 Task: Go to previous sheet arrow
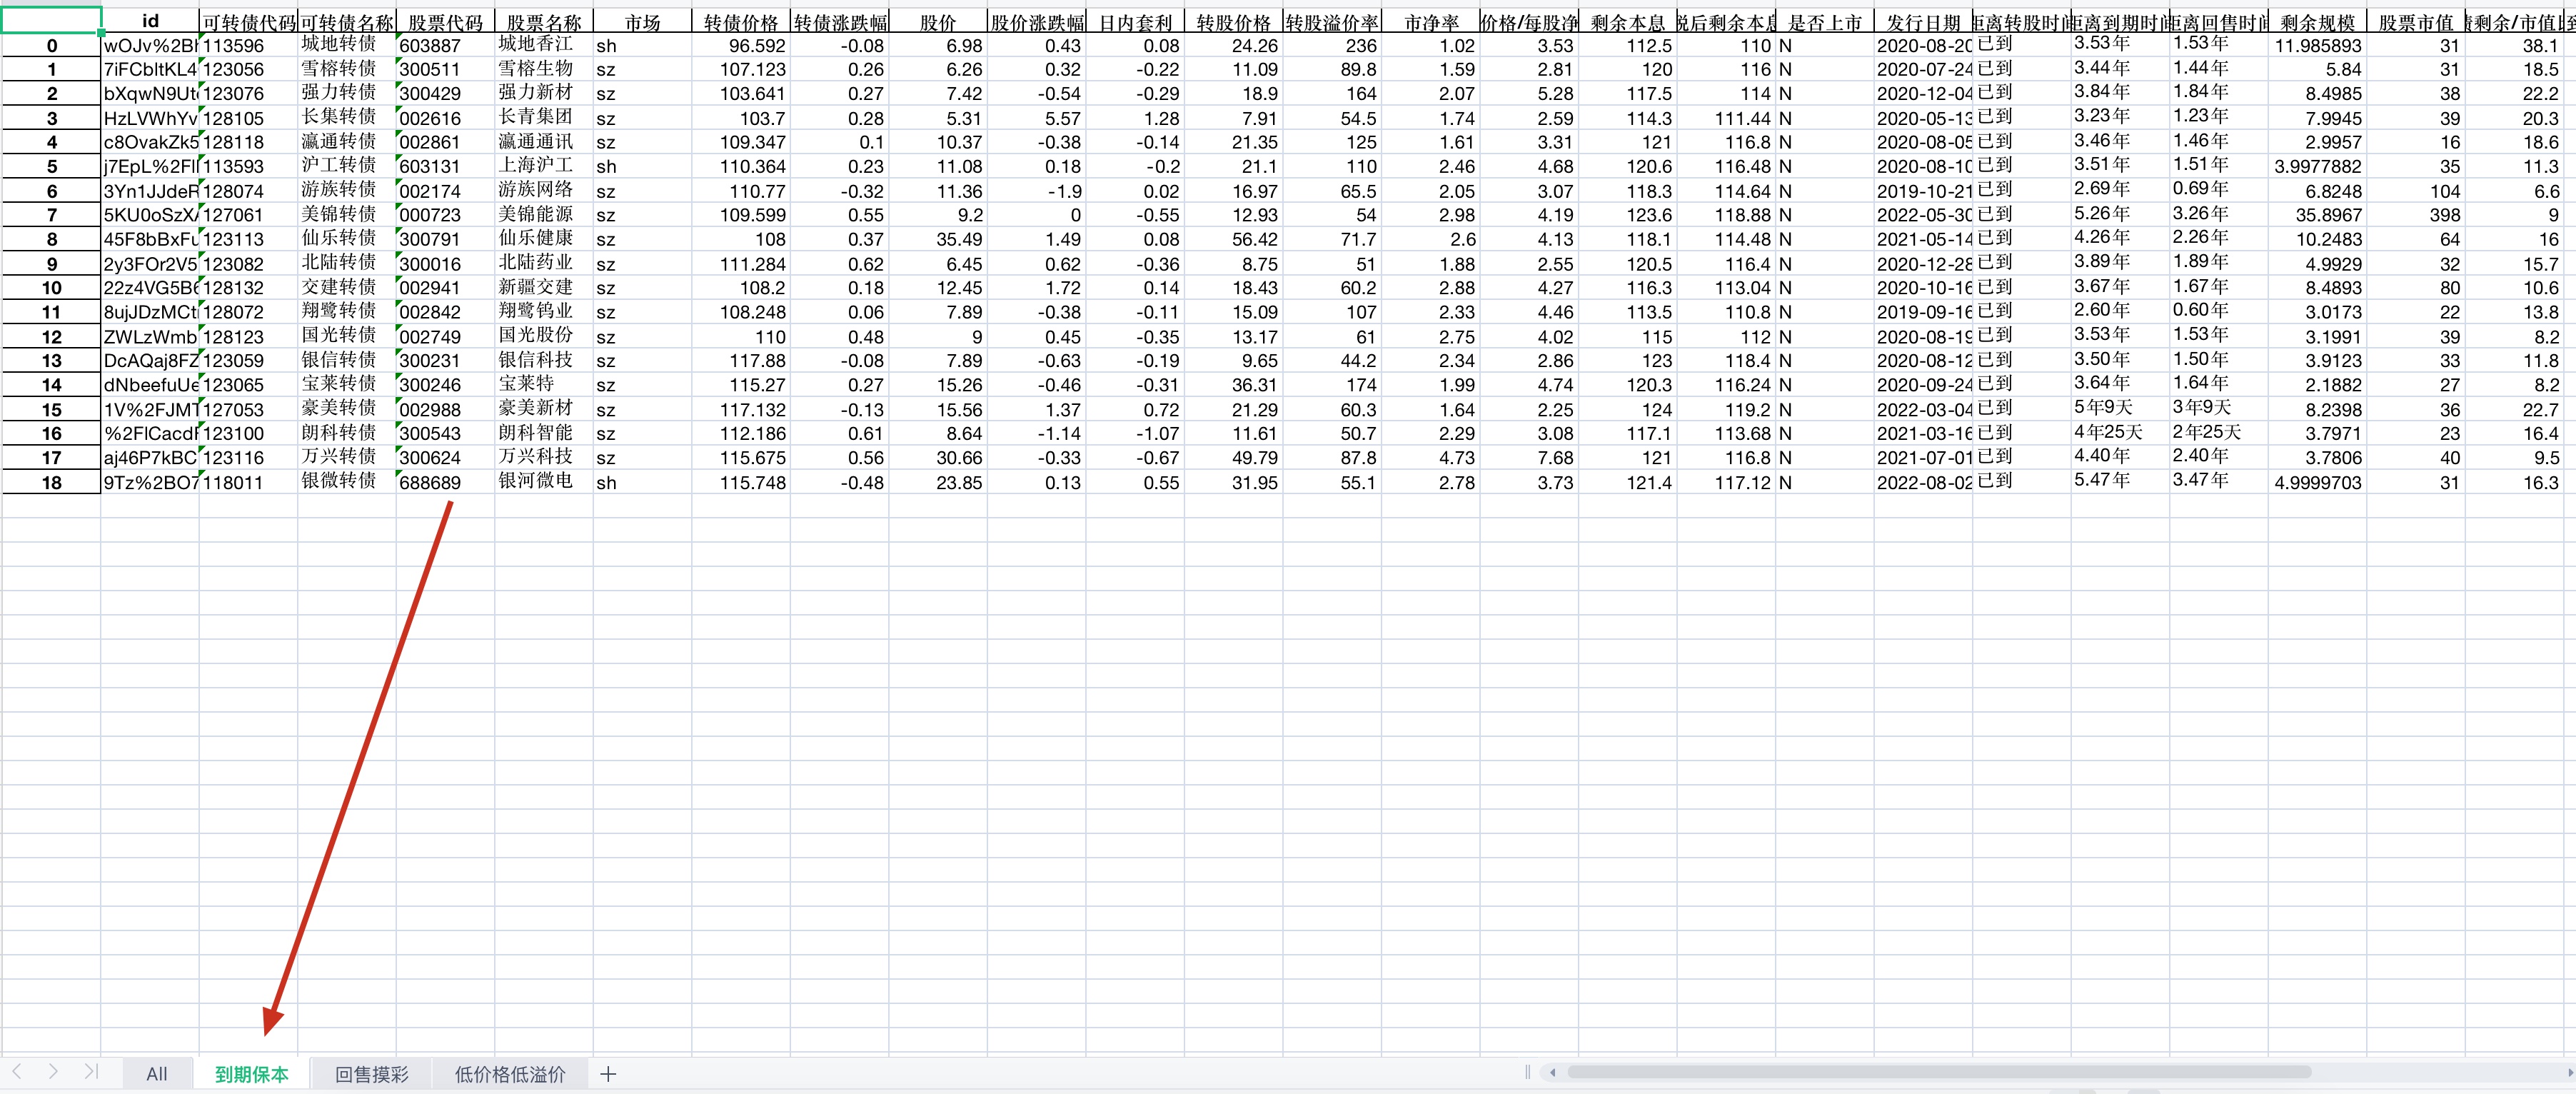[17, 1072]
